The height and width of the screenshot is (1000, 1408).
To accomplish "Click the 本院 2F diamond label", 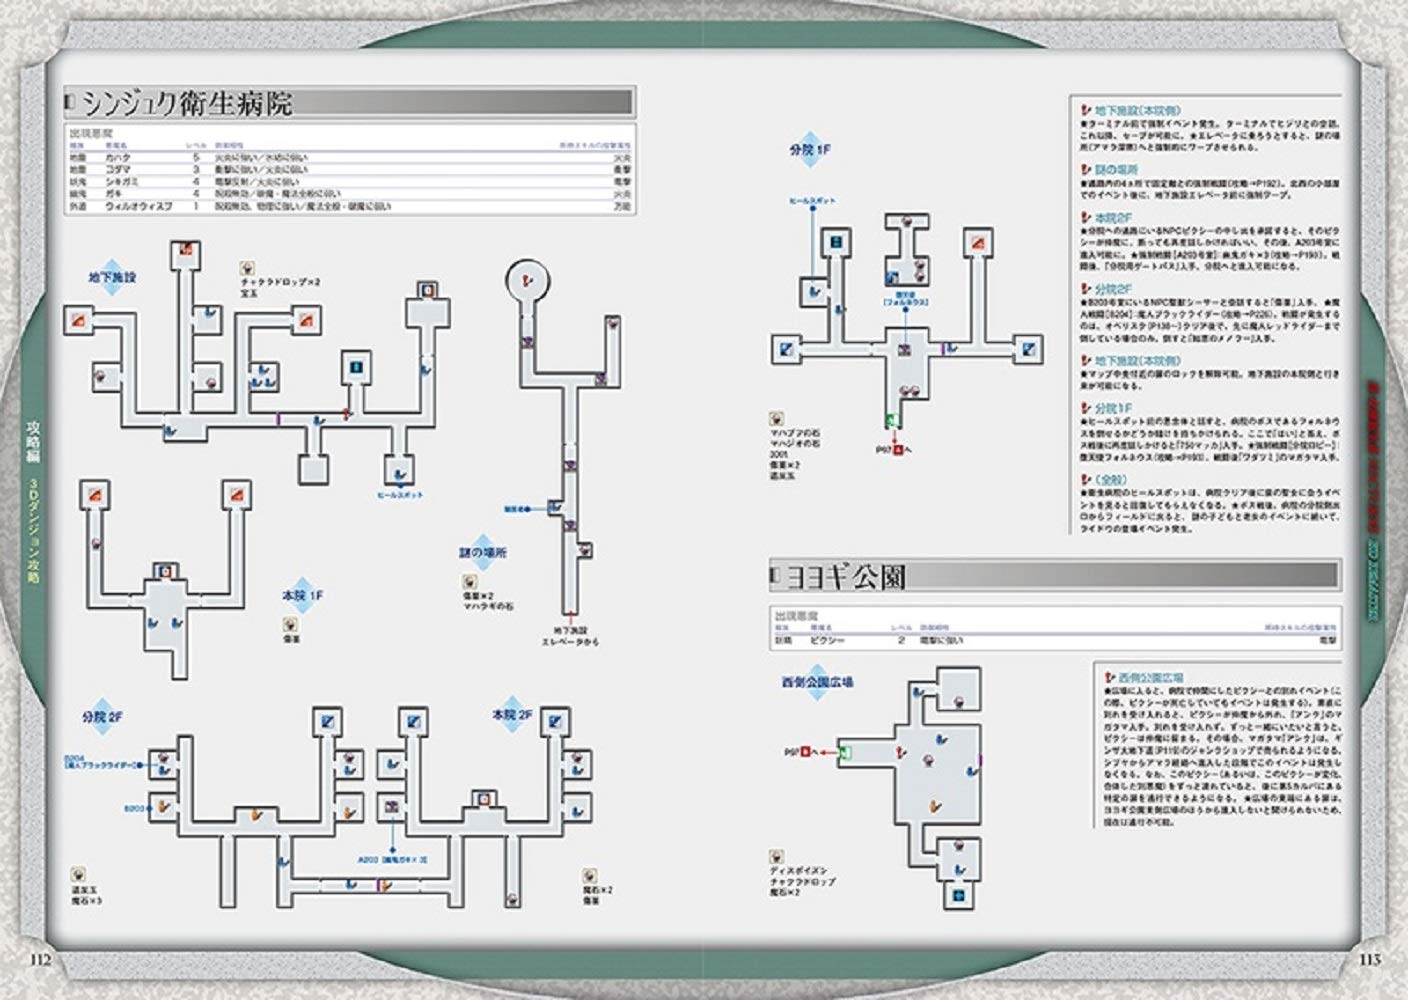I will point(512,716).
